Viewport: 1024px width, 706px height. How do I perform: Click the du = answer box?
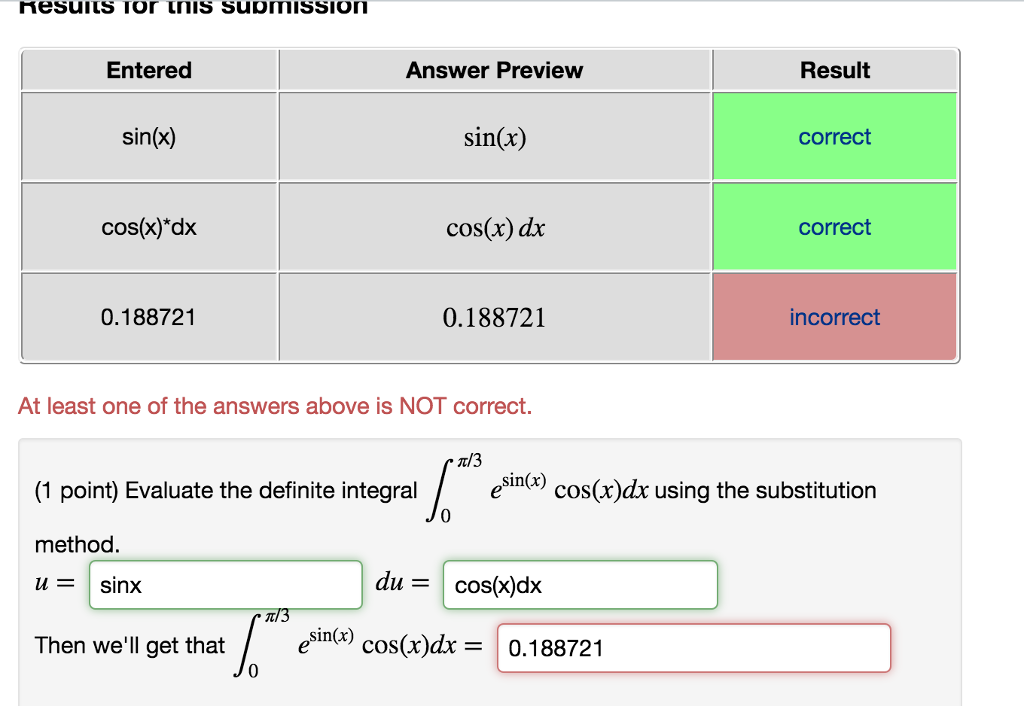[x=580, y=585]
